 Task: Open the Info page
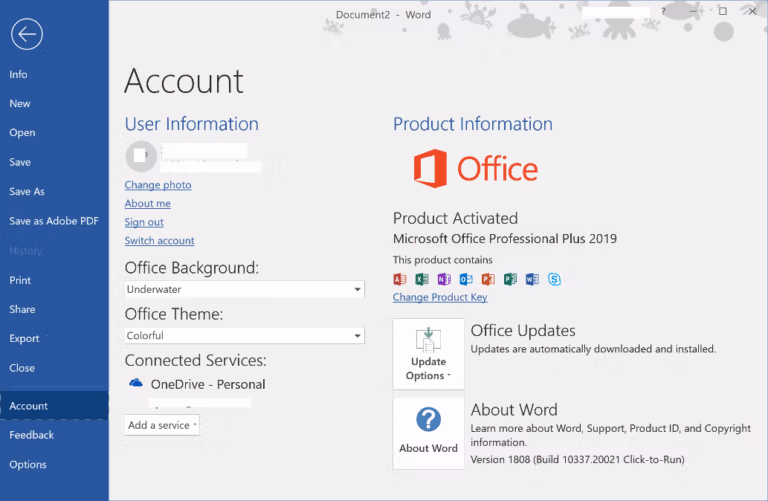[18, 74]
